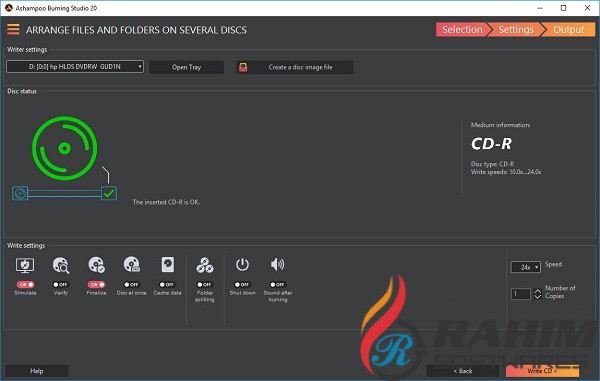Open the write Speed 24x dropdown

525,267
